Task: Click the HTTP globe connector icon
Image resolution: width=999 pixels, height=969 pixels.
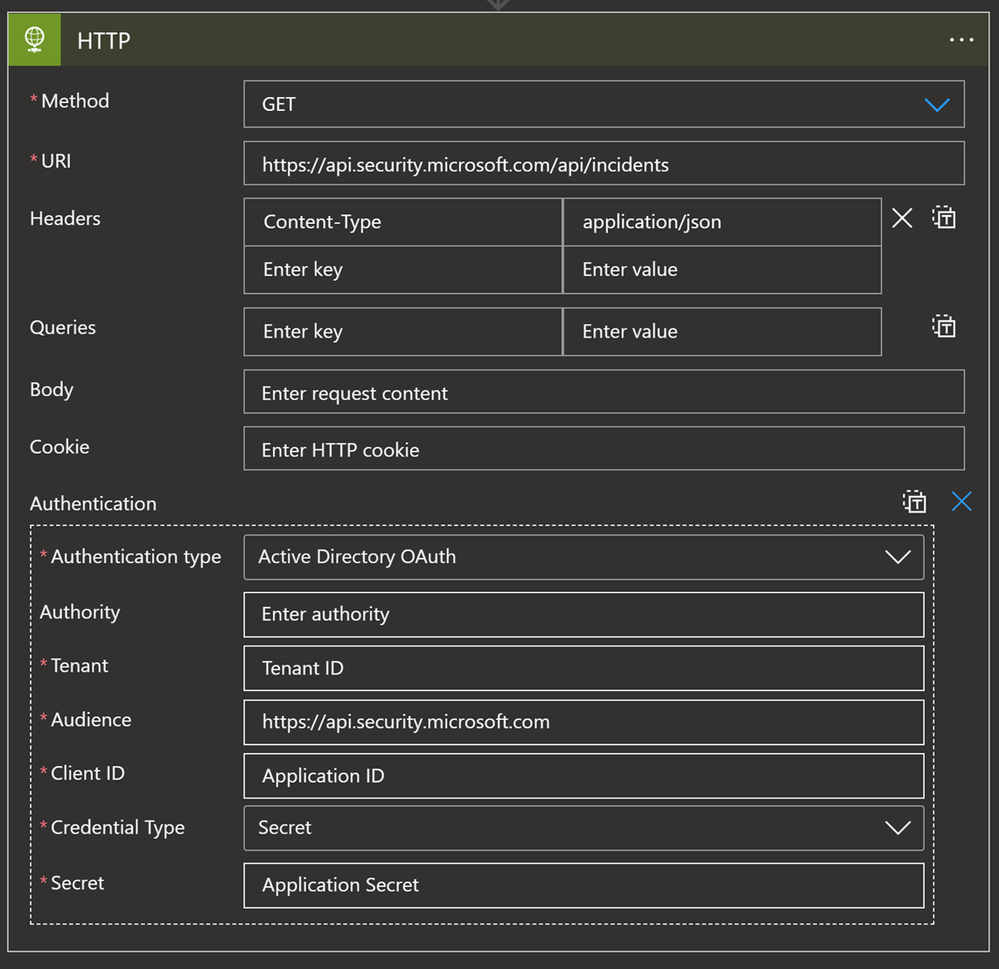Action: 35,40
